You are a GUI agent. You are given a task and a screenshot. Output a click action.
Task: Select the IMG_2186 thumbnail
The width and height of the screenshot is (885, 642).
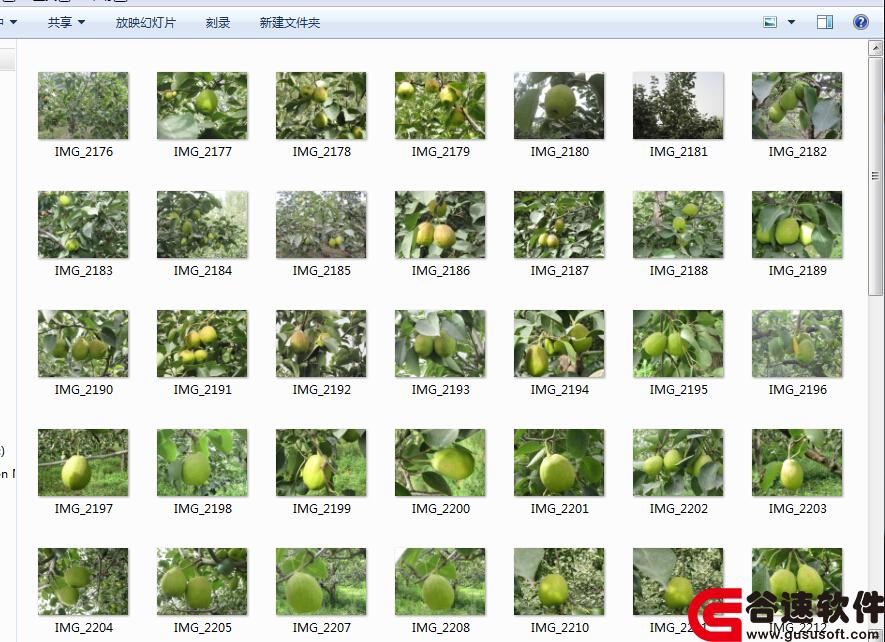pos(440,225)
